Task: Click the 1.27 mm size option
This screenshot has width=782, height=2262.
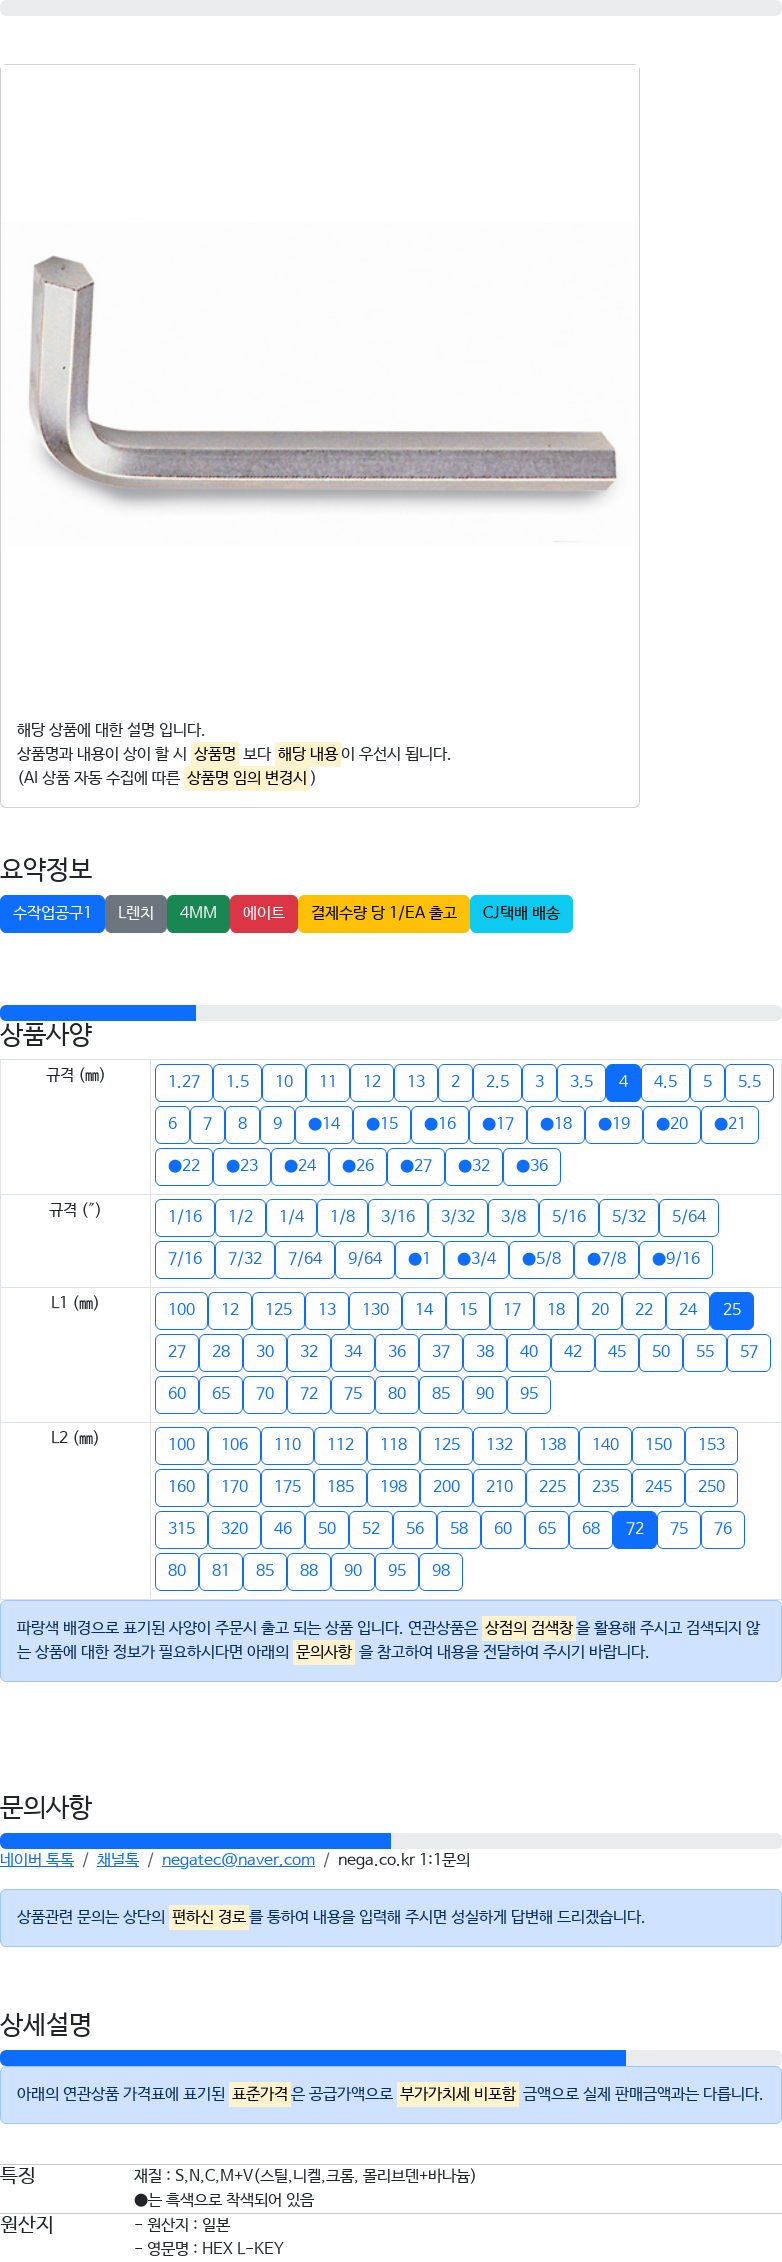Action: (184, 1082)
